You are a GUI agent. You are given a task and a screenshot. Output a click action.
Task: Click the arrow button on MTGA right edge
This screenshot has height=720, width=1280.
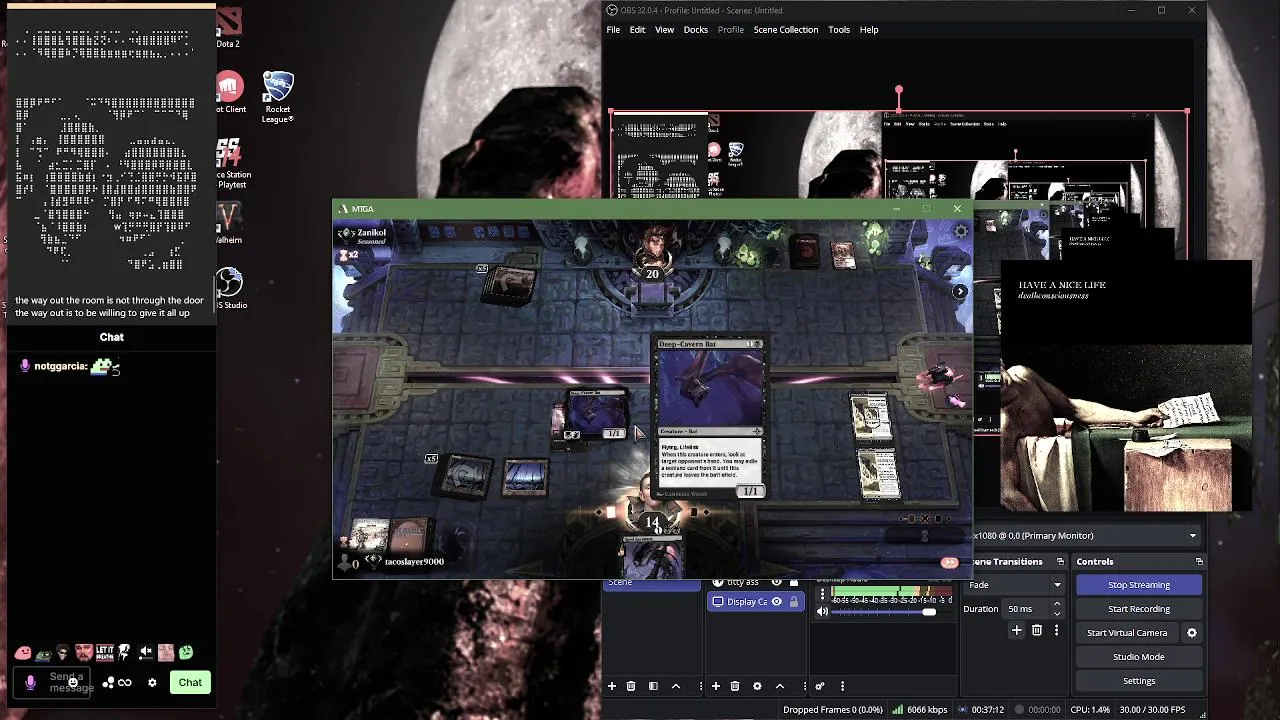pyautogui.click(x=959, y=292)
